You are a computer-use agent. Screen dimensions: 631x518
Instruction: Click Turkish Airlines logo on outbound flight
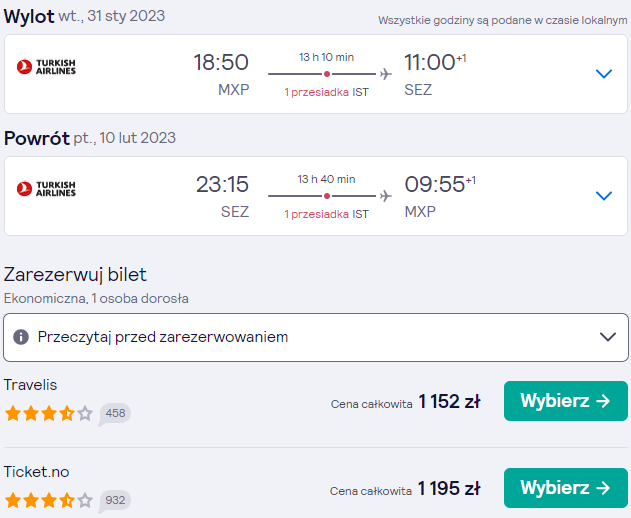pos(46,67)
